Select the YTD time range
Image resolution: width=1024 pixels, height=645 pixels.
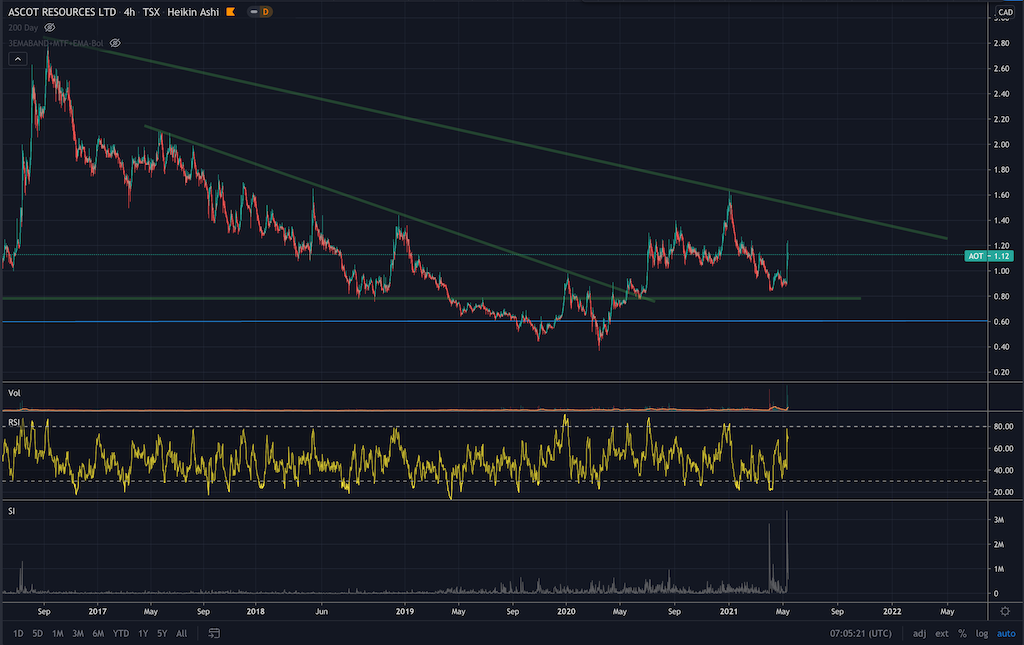120,633
